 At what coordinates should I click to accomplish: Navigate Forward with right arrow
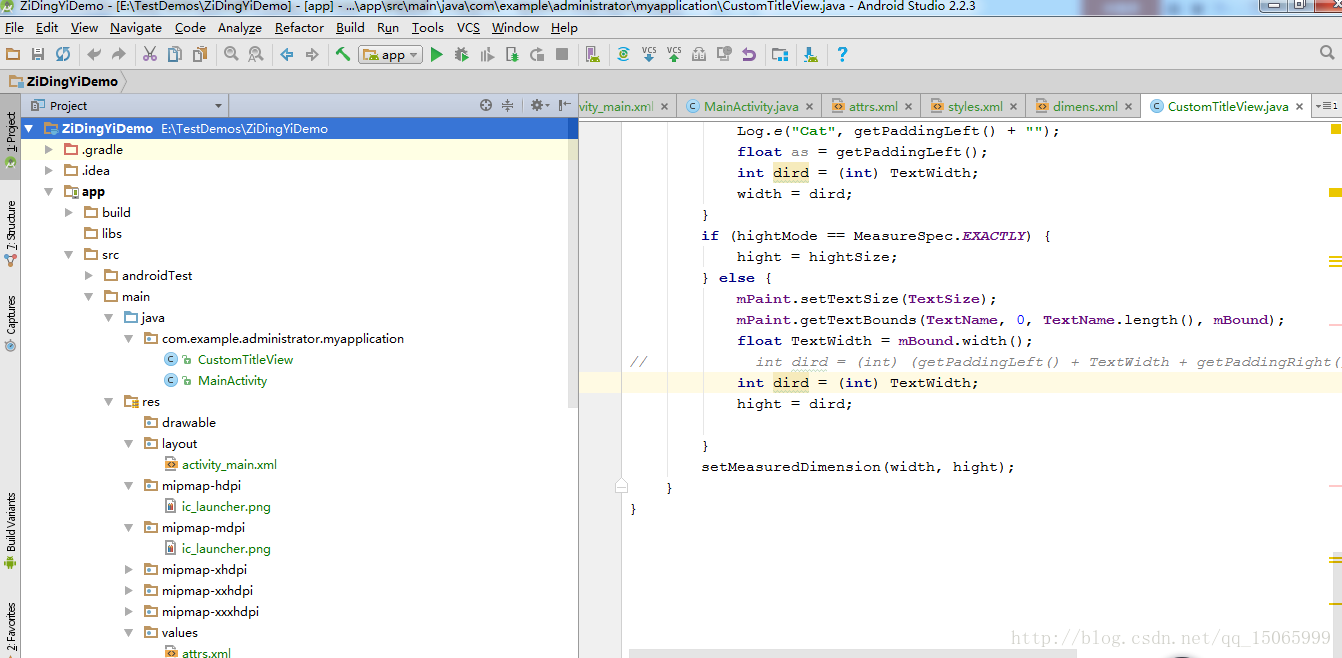point(312,54)
